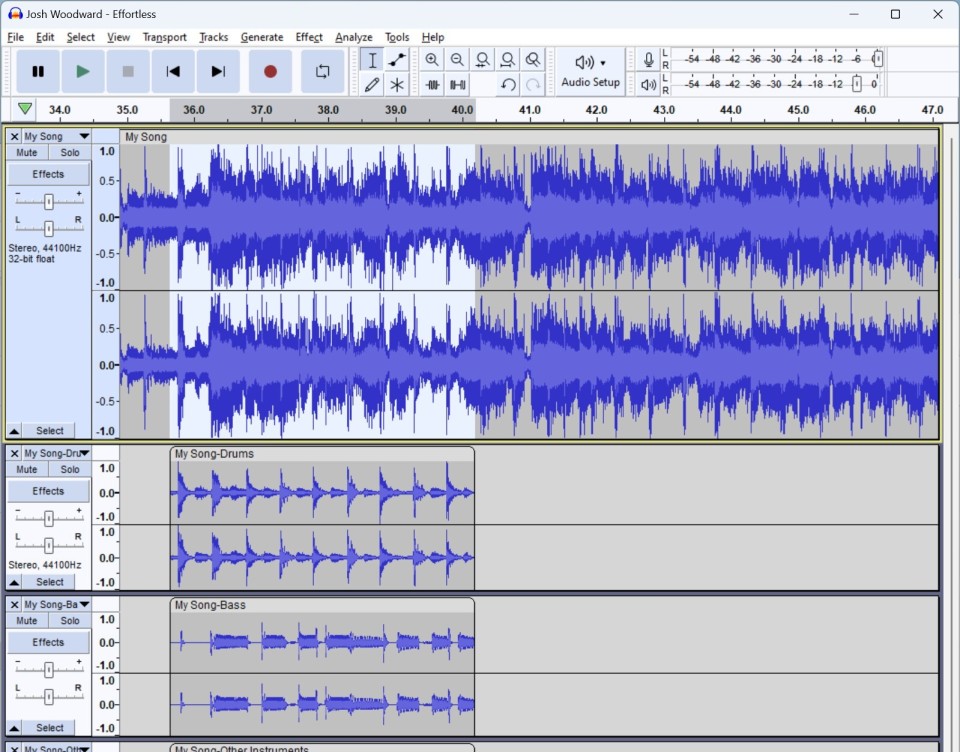Screen dimensions: 960x752
Task: Solo the My Song-Drums track
Action: click(x=69, y=469)
